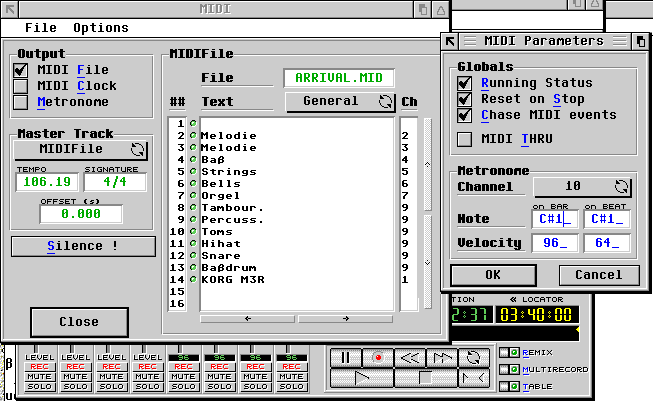Viewport: 653px width, 401px height.
Task: Enable the MIDI Clock output checkbox
Action: pyautogui.click(x=20, y=86)
